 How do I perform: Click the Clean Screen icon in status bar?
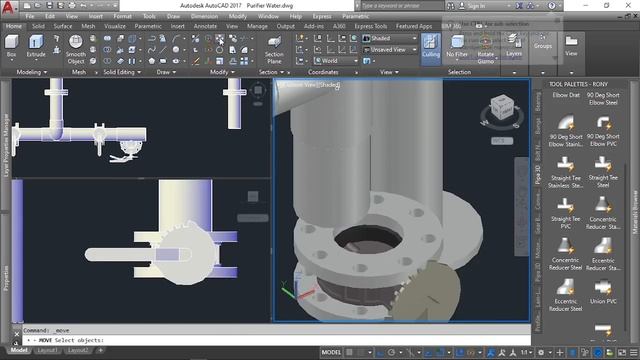coord(622,352)
